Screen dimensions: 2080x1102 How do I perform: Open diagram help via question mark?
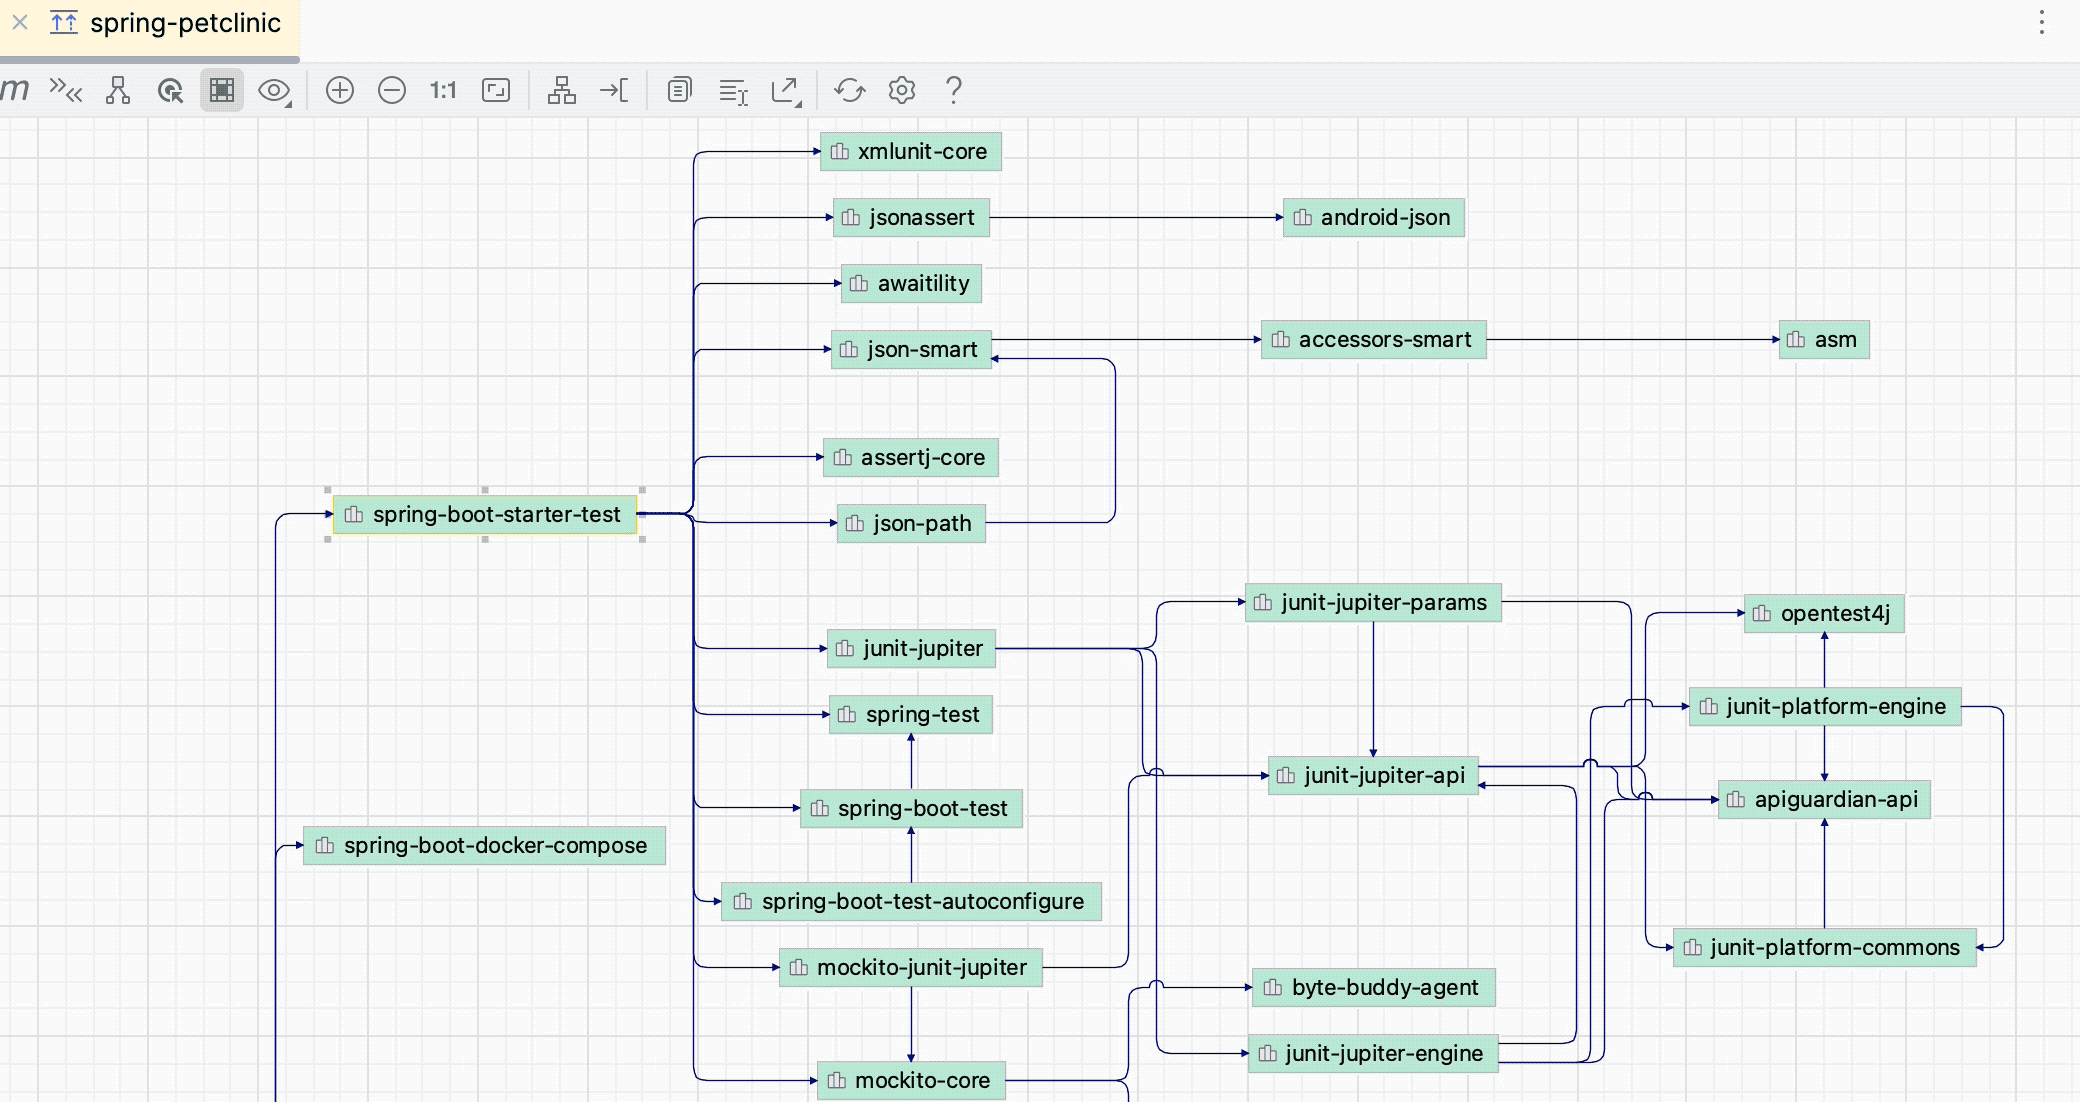(954, 90)
